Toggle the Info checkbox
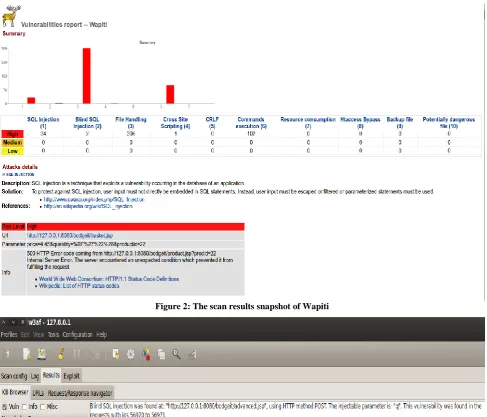Viewport: 487px width, 417px height. click(24, 407)
